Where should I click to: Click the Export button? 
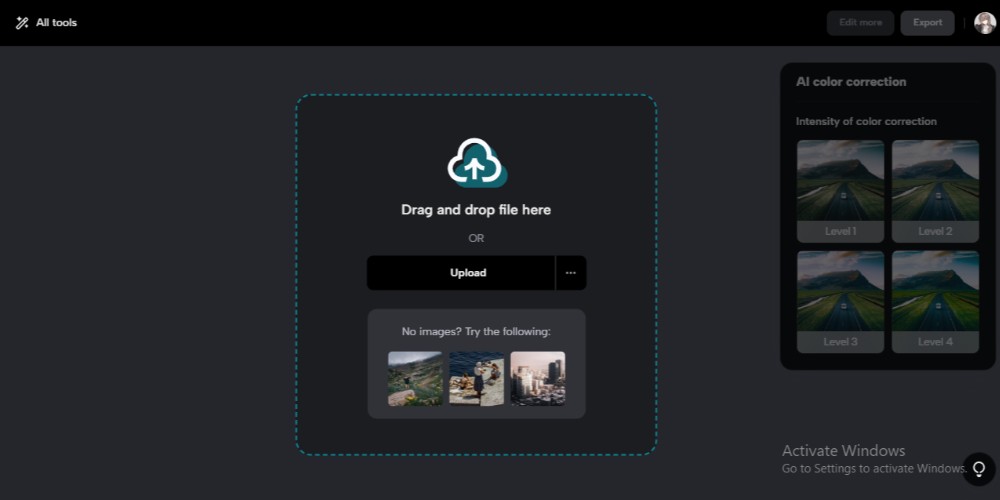tap(927, 22)
